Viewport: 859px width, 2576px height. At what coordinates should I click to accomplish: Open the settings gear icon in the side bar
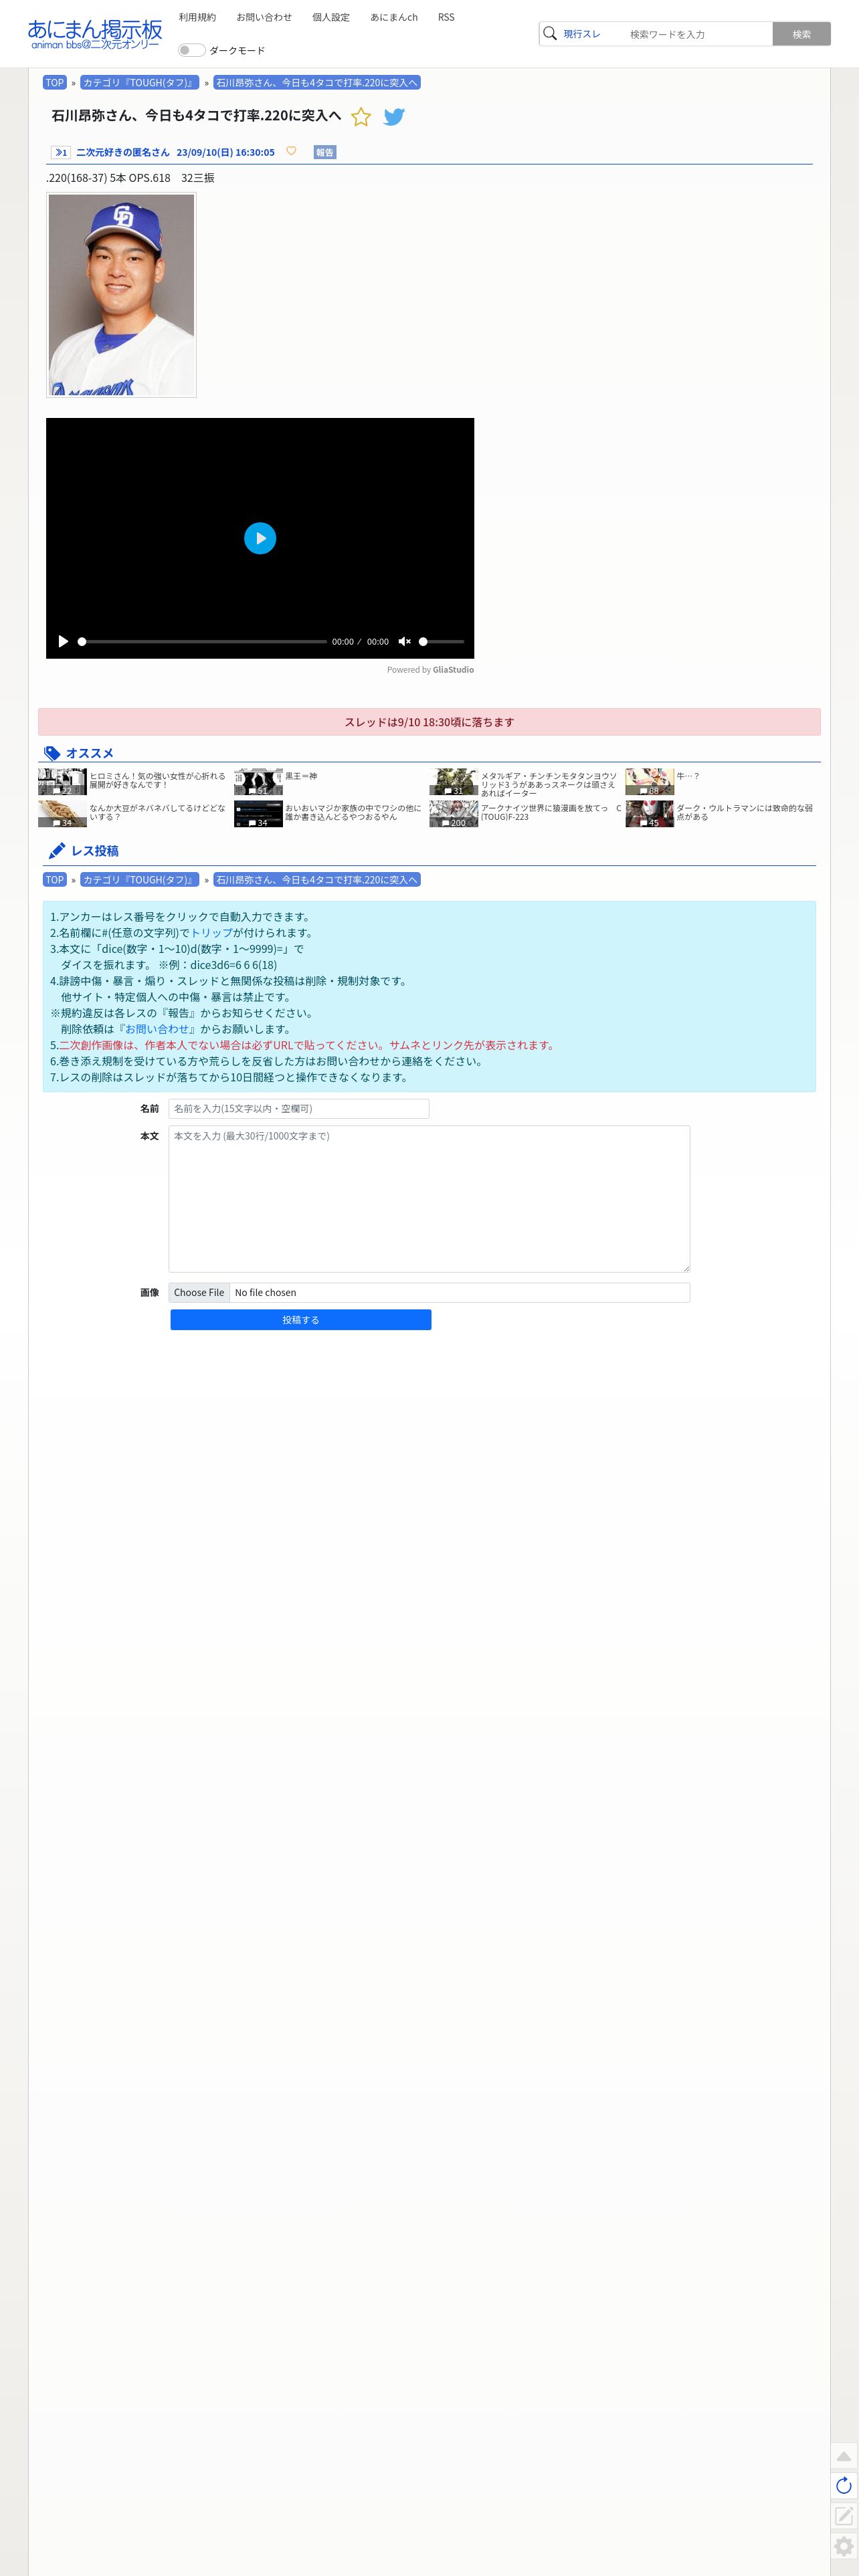[x=843, y=2546]
